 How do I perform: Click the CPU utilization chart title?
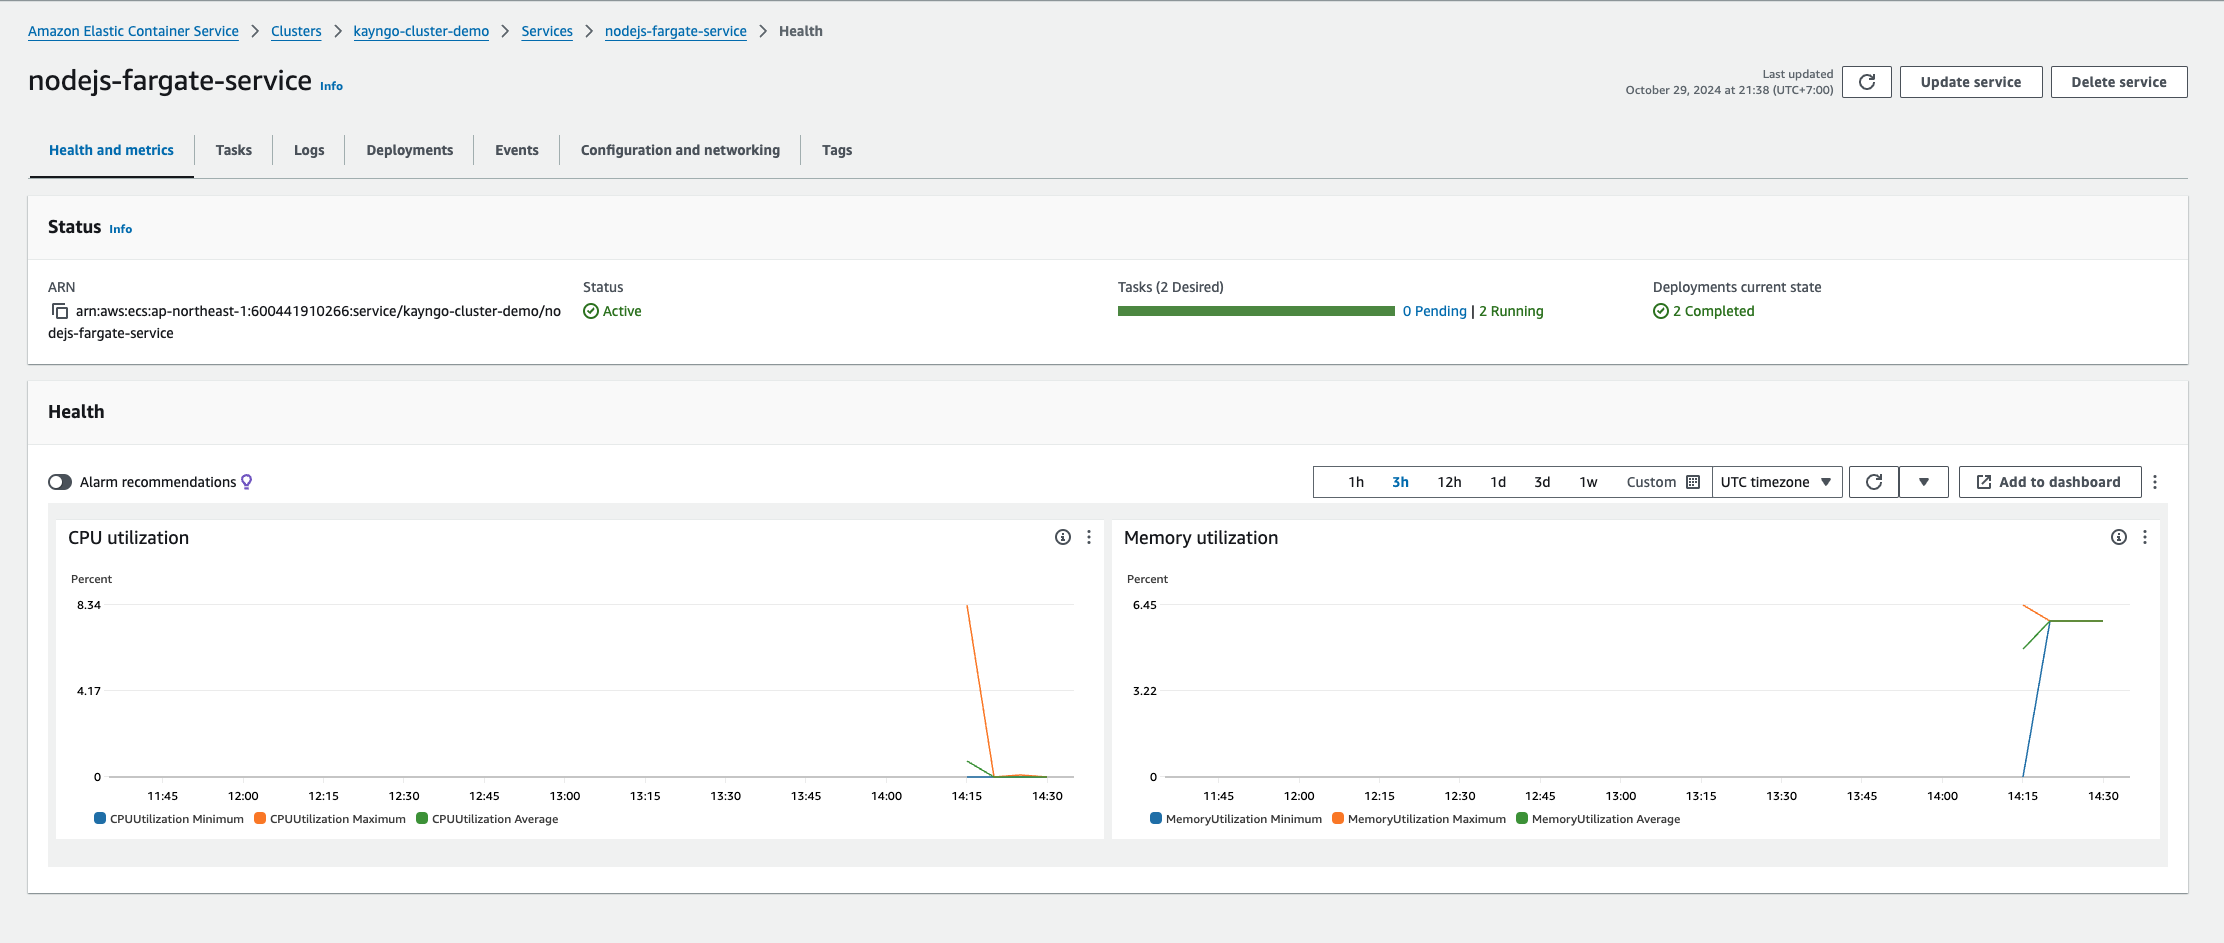[128, 538]
